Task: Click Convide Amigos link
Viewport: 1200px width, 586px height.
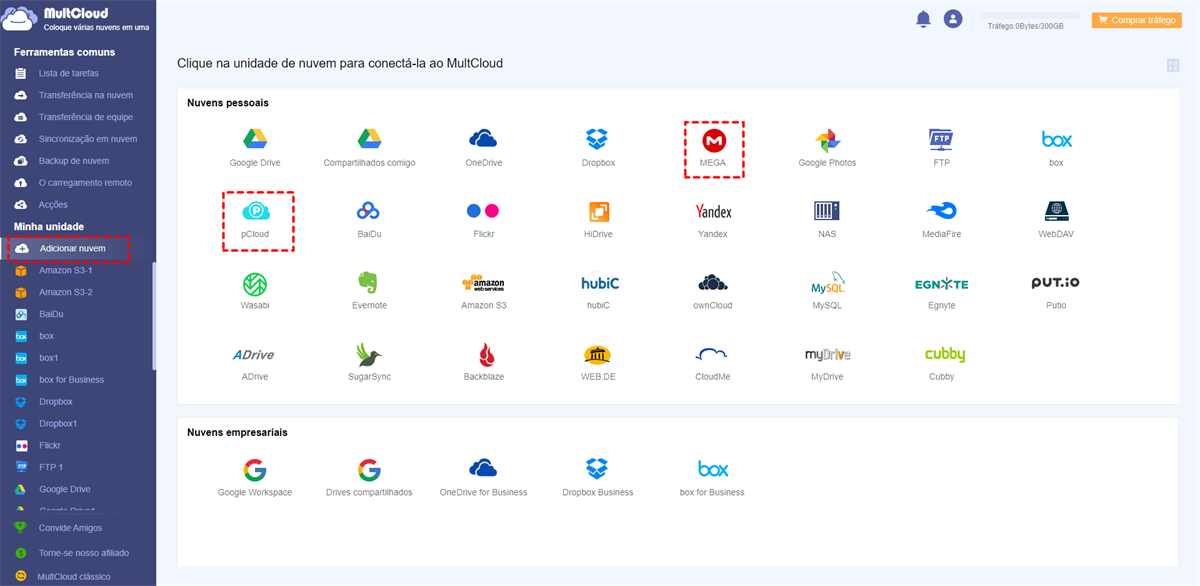Action: click(70, 528)
